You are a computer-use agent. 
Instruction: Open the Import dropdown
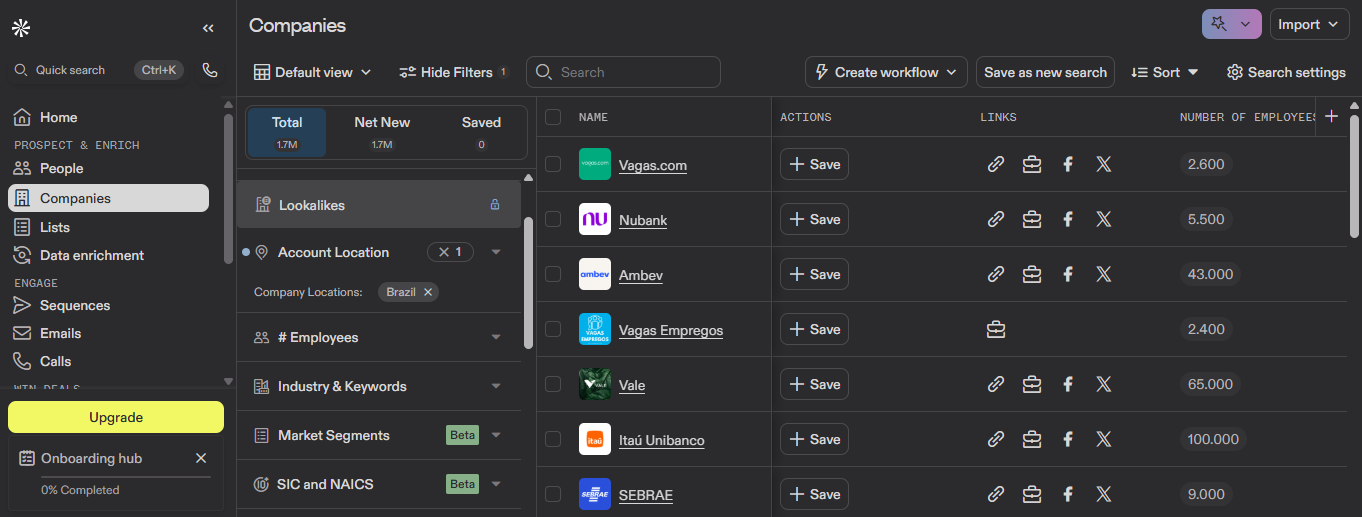point(1310,24)
